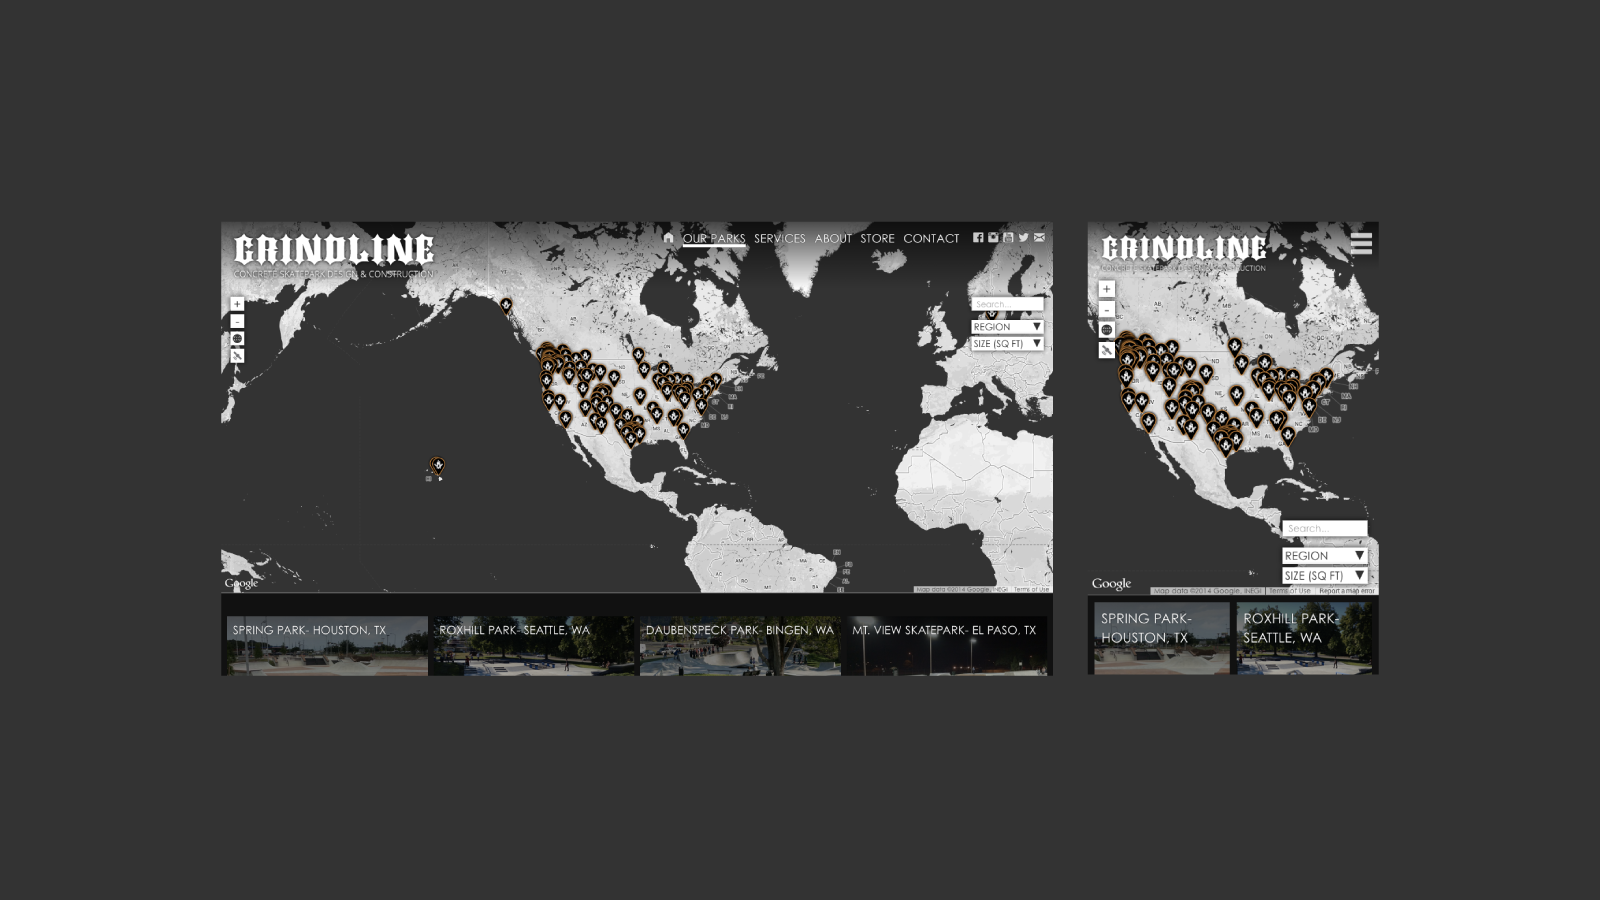Click the desktop map Search field
Image resolution: width=1600 pixels, height=900 pixels.
click(x=1006, y=304)
